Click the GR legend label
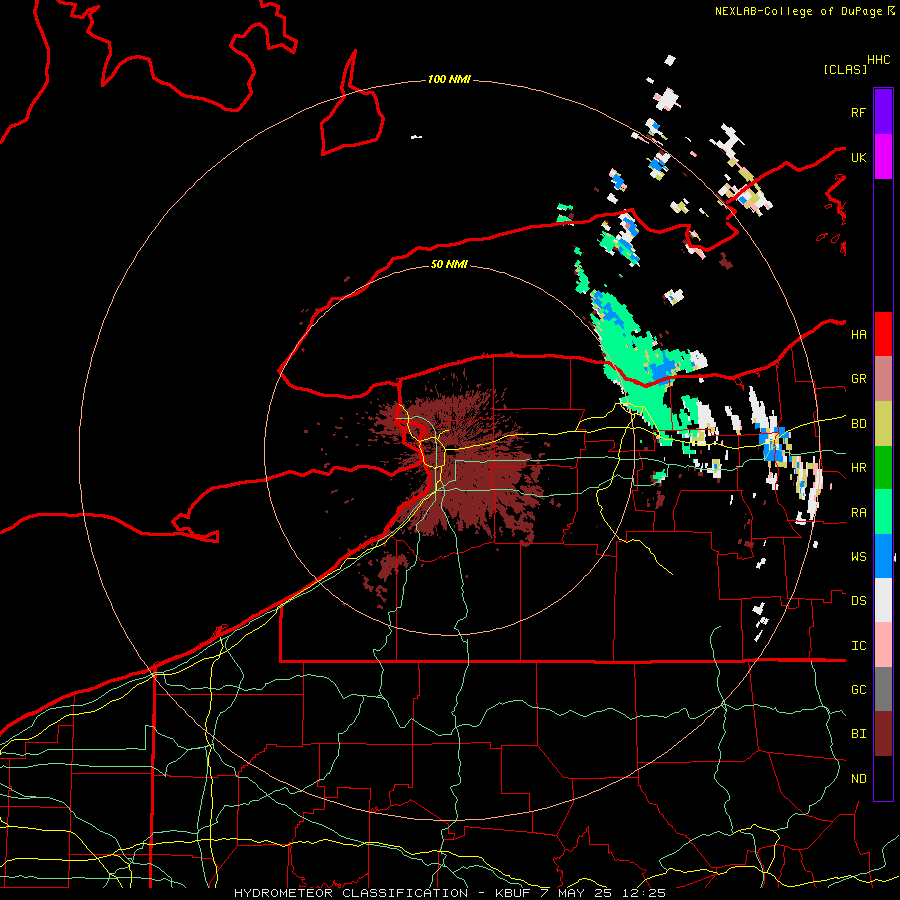Image resolution: width=900 pixels, height=900 pixels. click(x=858, y=379)
